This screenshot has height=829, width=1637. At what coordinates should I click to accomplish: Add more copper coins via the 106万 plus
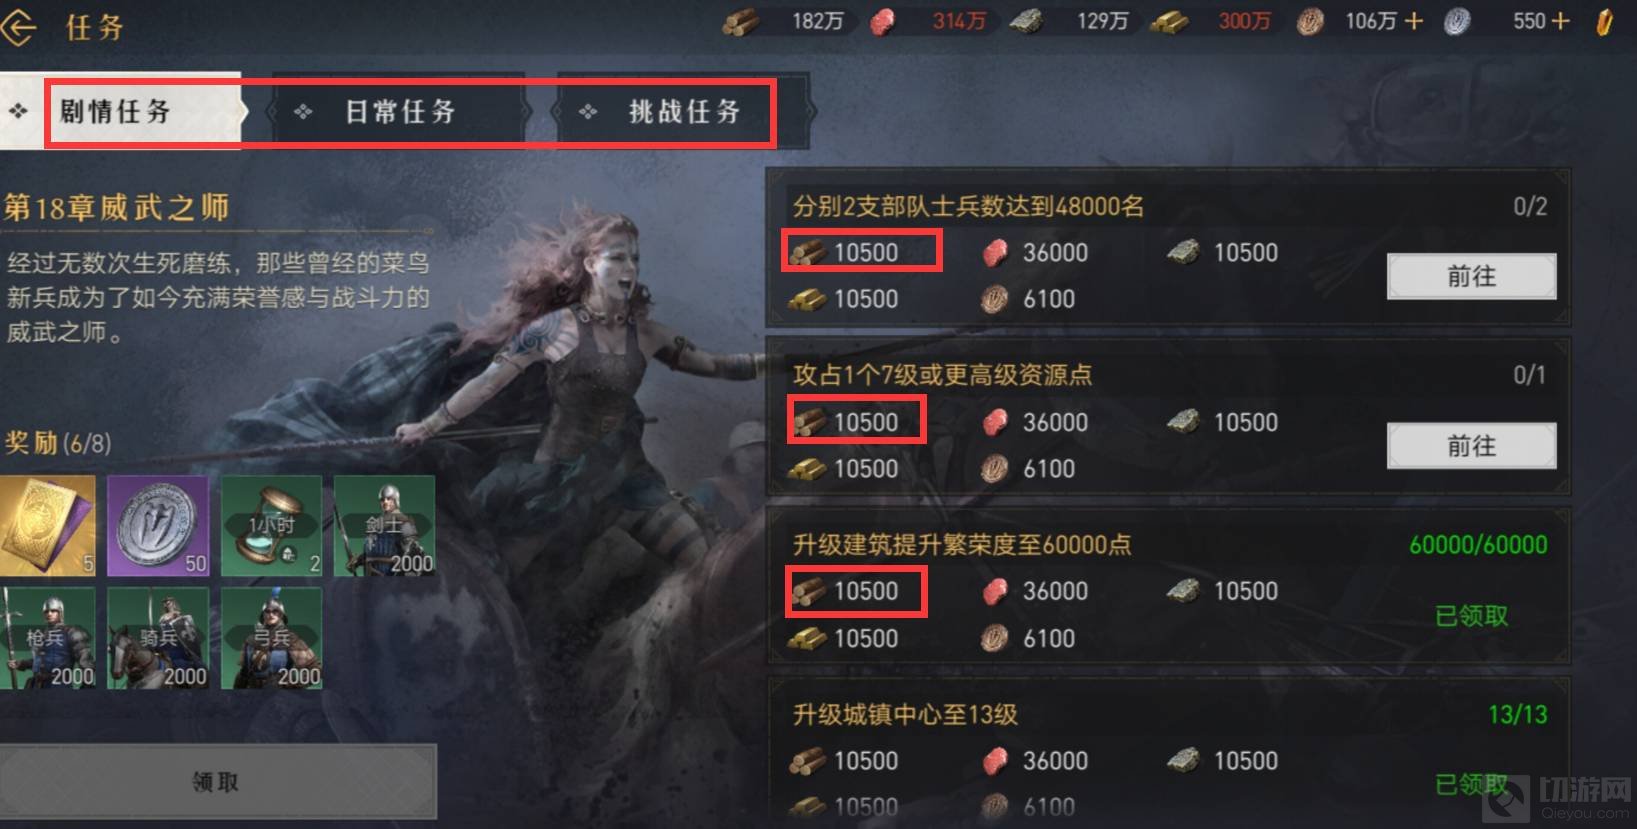[1413, 21]
